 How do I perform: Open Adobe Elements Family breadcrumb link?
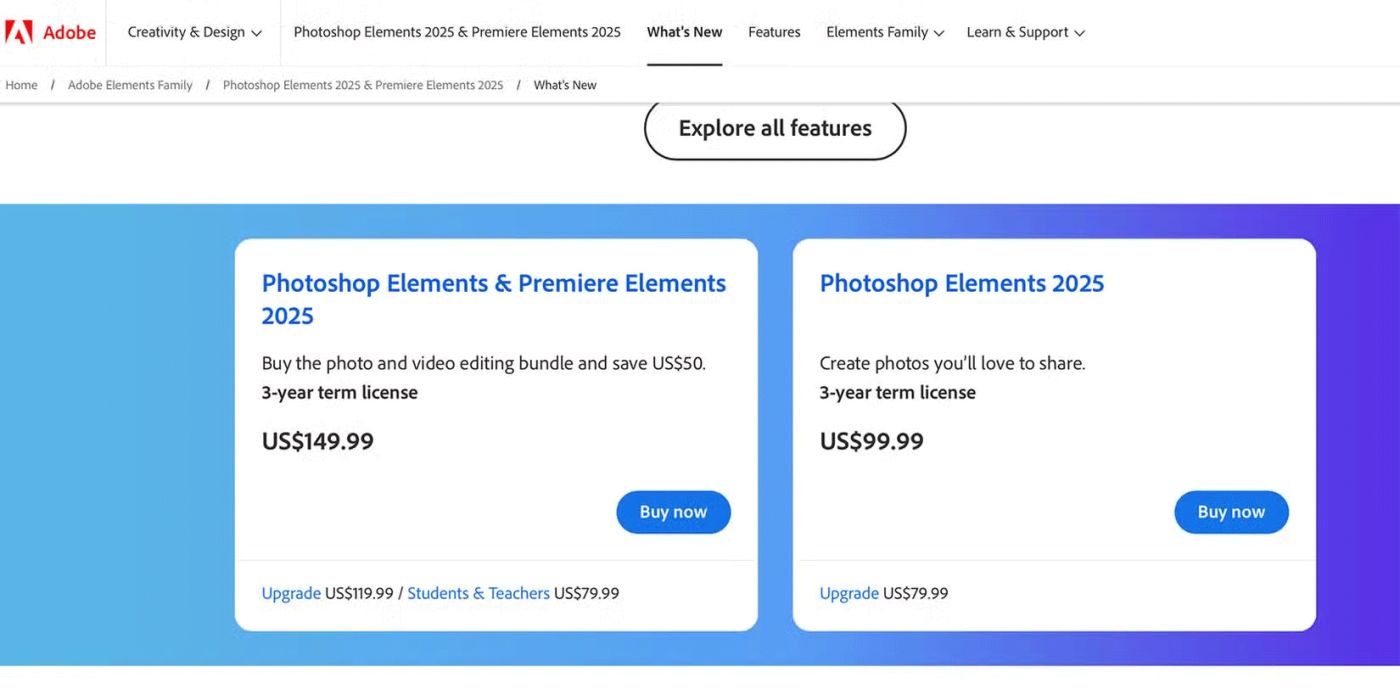[x=130, y=85]
